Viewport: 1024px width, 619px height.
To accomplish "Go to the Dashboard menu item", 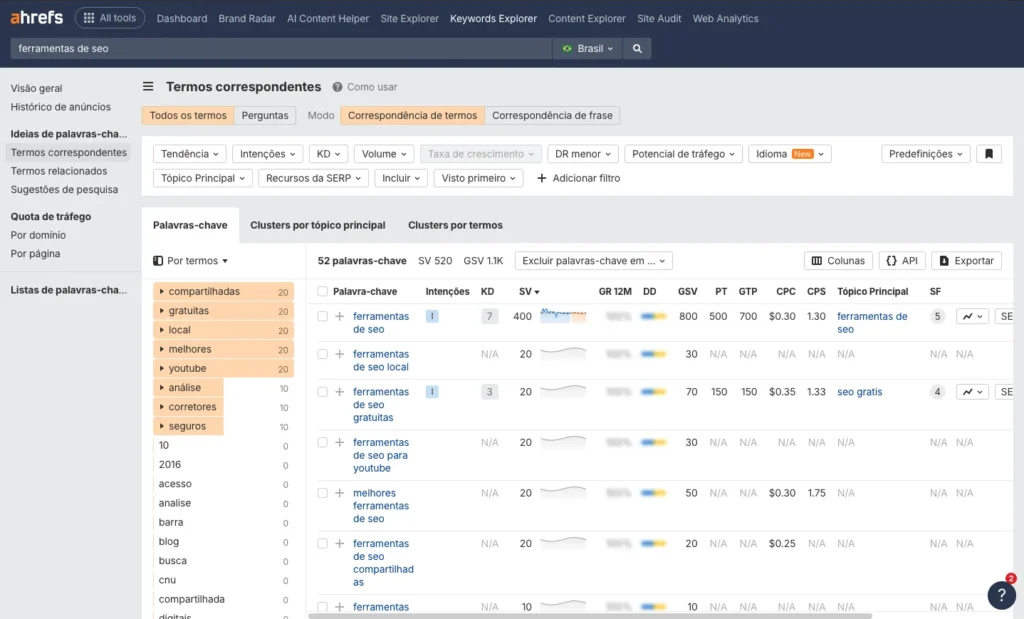I will coord(182,18).
